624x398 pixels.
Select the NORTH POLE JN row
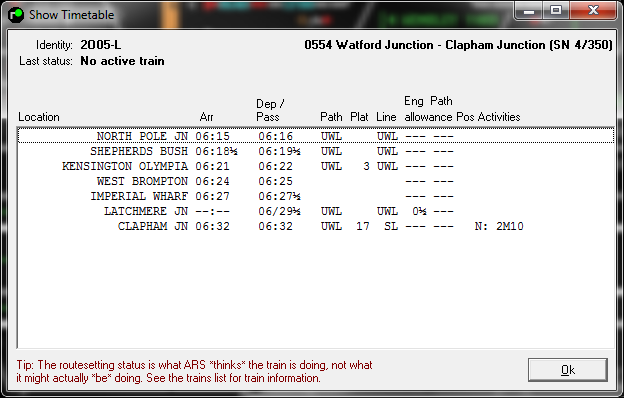click(x=316, y=136)
